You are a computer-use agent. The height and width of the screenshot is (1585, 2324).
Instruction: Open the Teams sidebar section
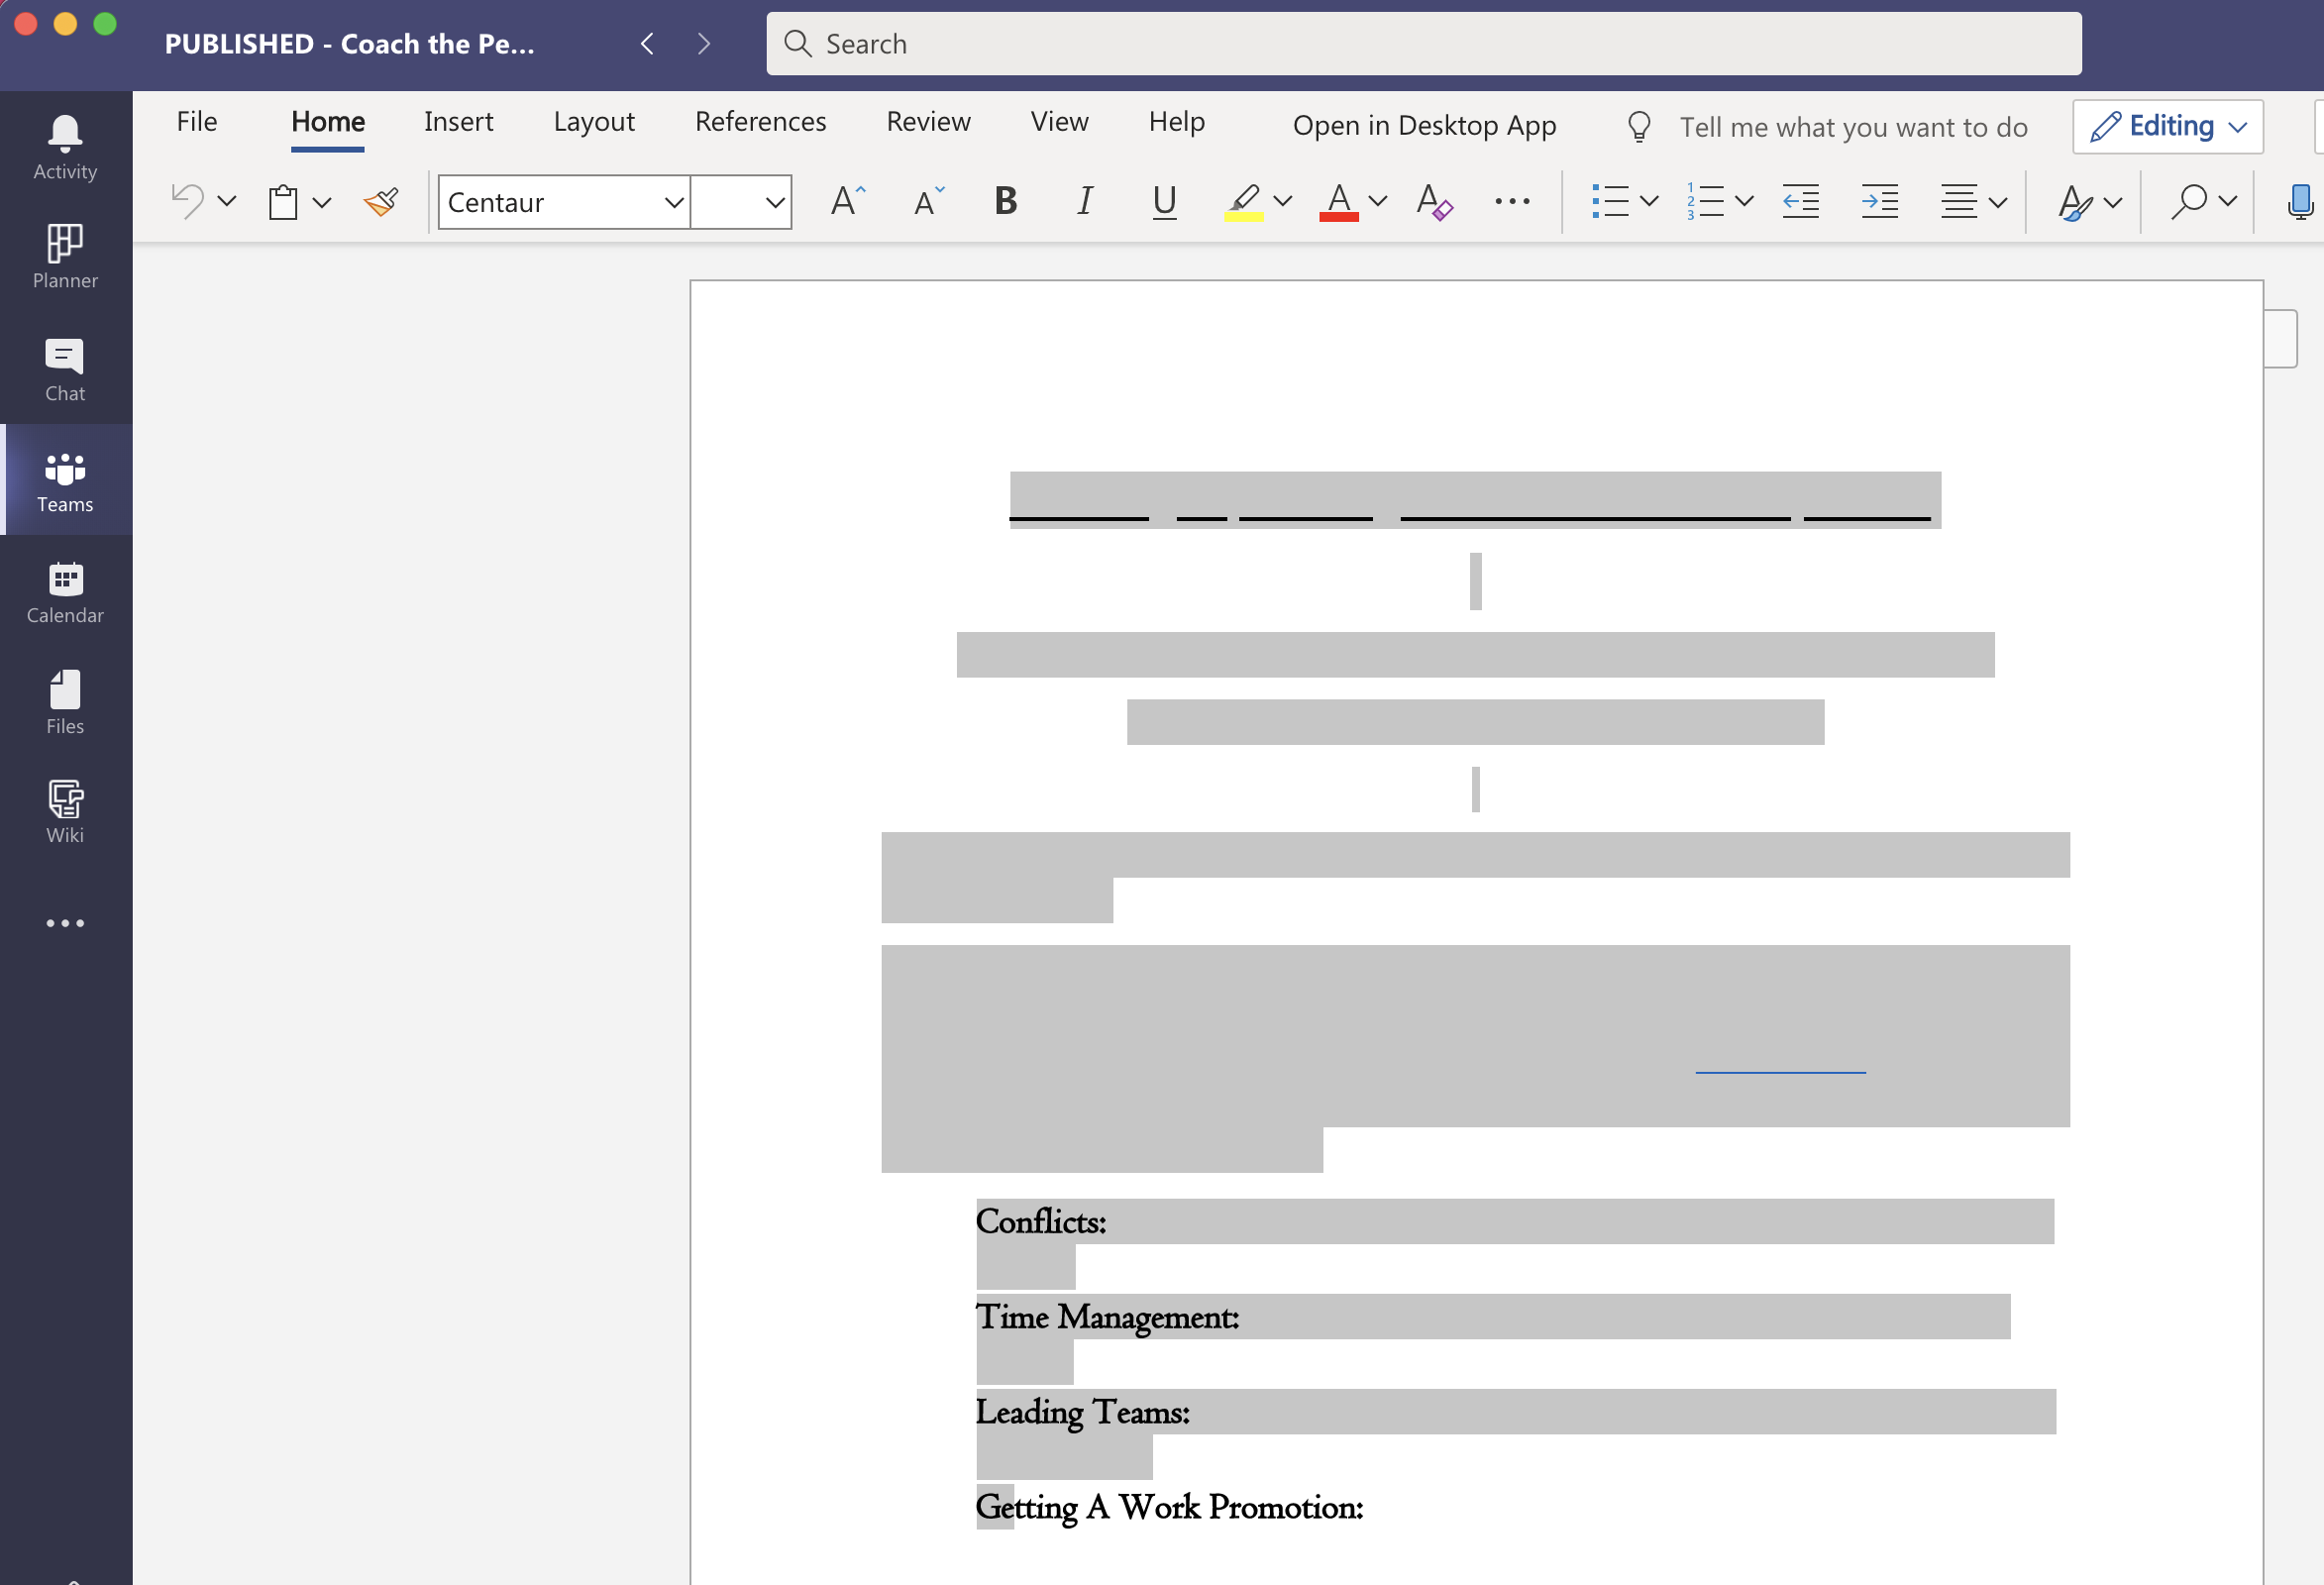pyautogui.click(x=65, y=481)
